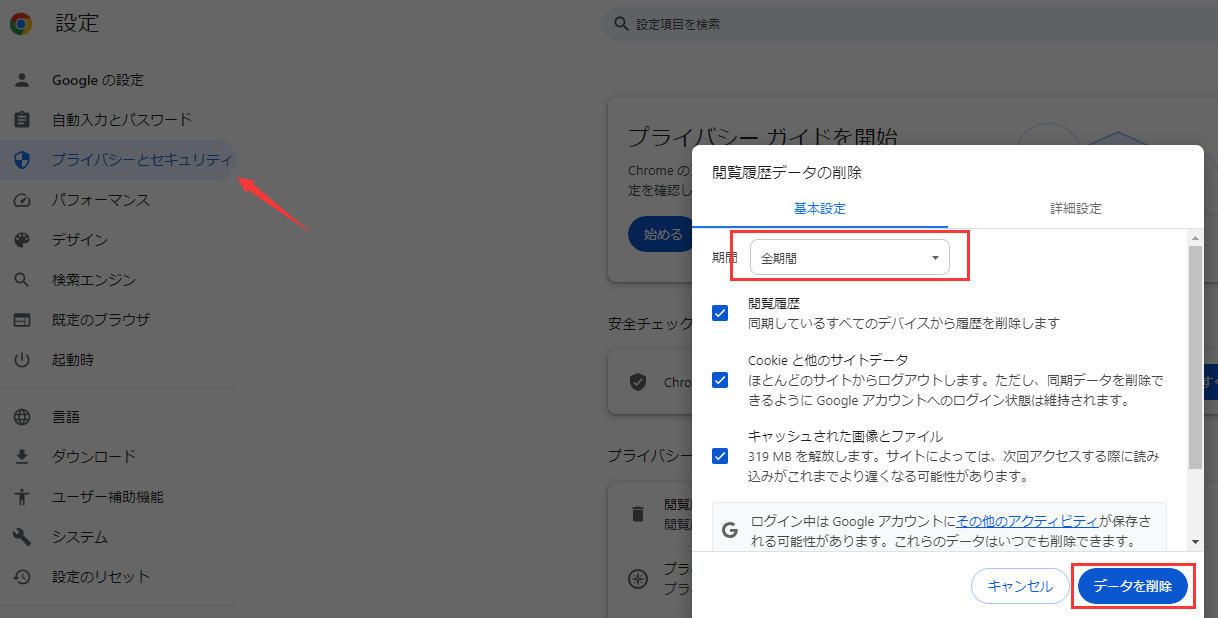Screen dimensions: 1218x618
Task: Uncheck the 閲覧履歴 checkbox
Action: point(720,313)
